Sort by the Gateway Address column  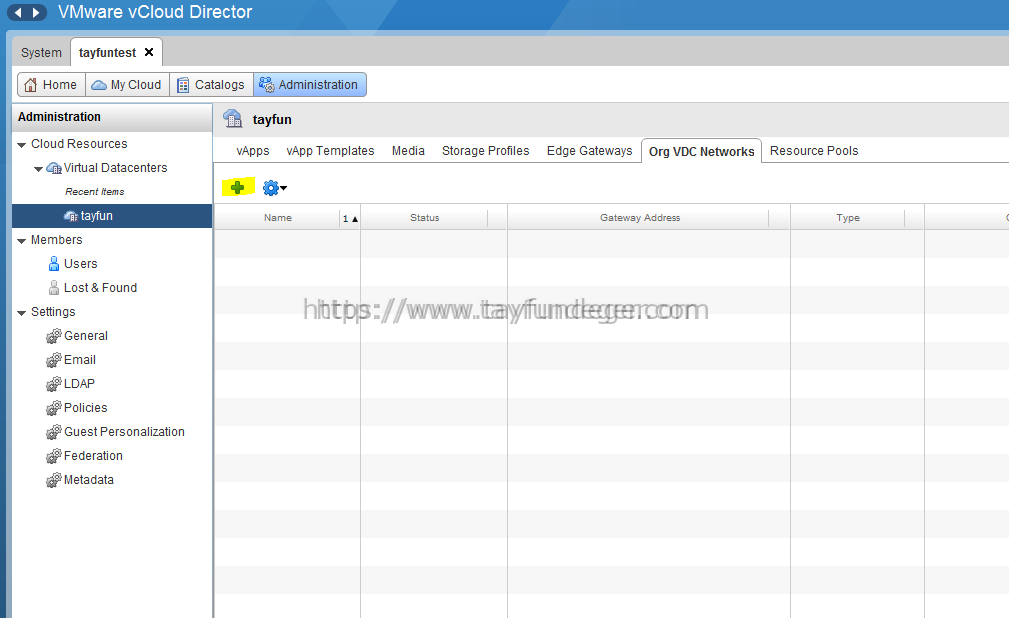point(640,218)
